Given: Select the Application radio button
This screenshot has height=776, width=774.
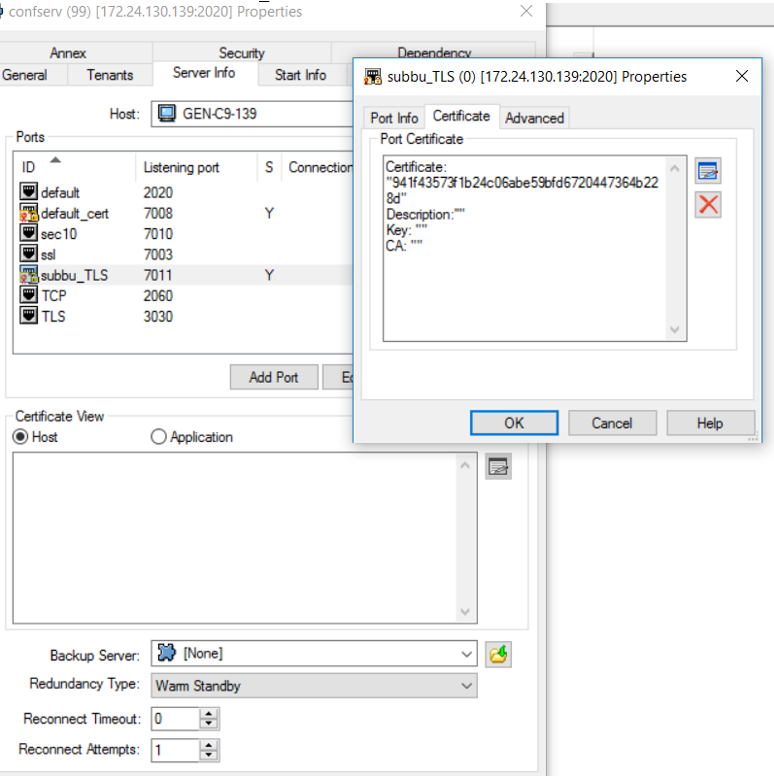Looking at the screenshot, I should click(158, 437).
